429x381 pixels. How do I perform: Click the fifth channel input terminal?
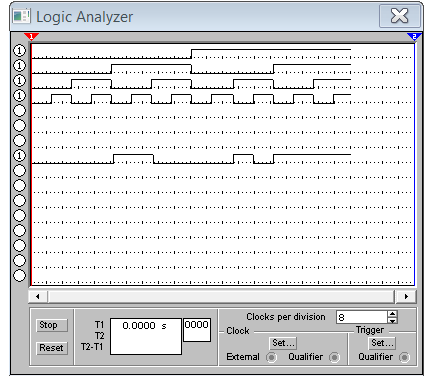click(x=19, y=110)
